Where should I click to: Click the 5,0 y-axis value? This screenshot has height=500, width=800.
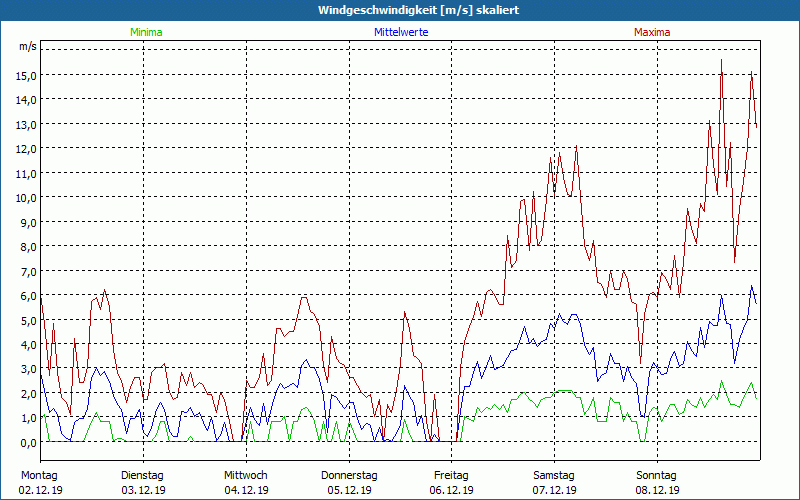click(28, 320)
